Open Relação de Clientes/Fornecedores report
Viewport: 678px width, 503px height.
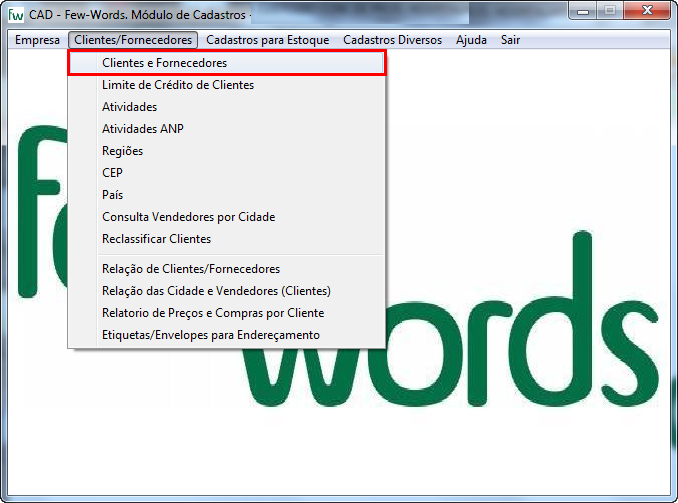227,269
